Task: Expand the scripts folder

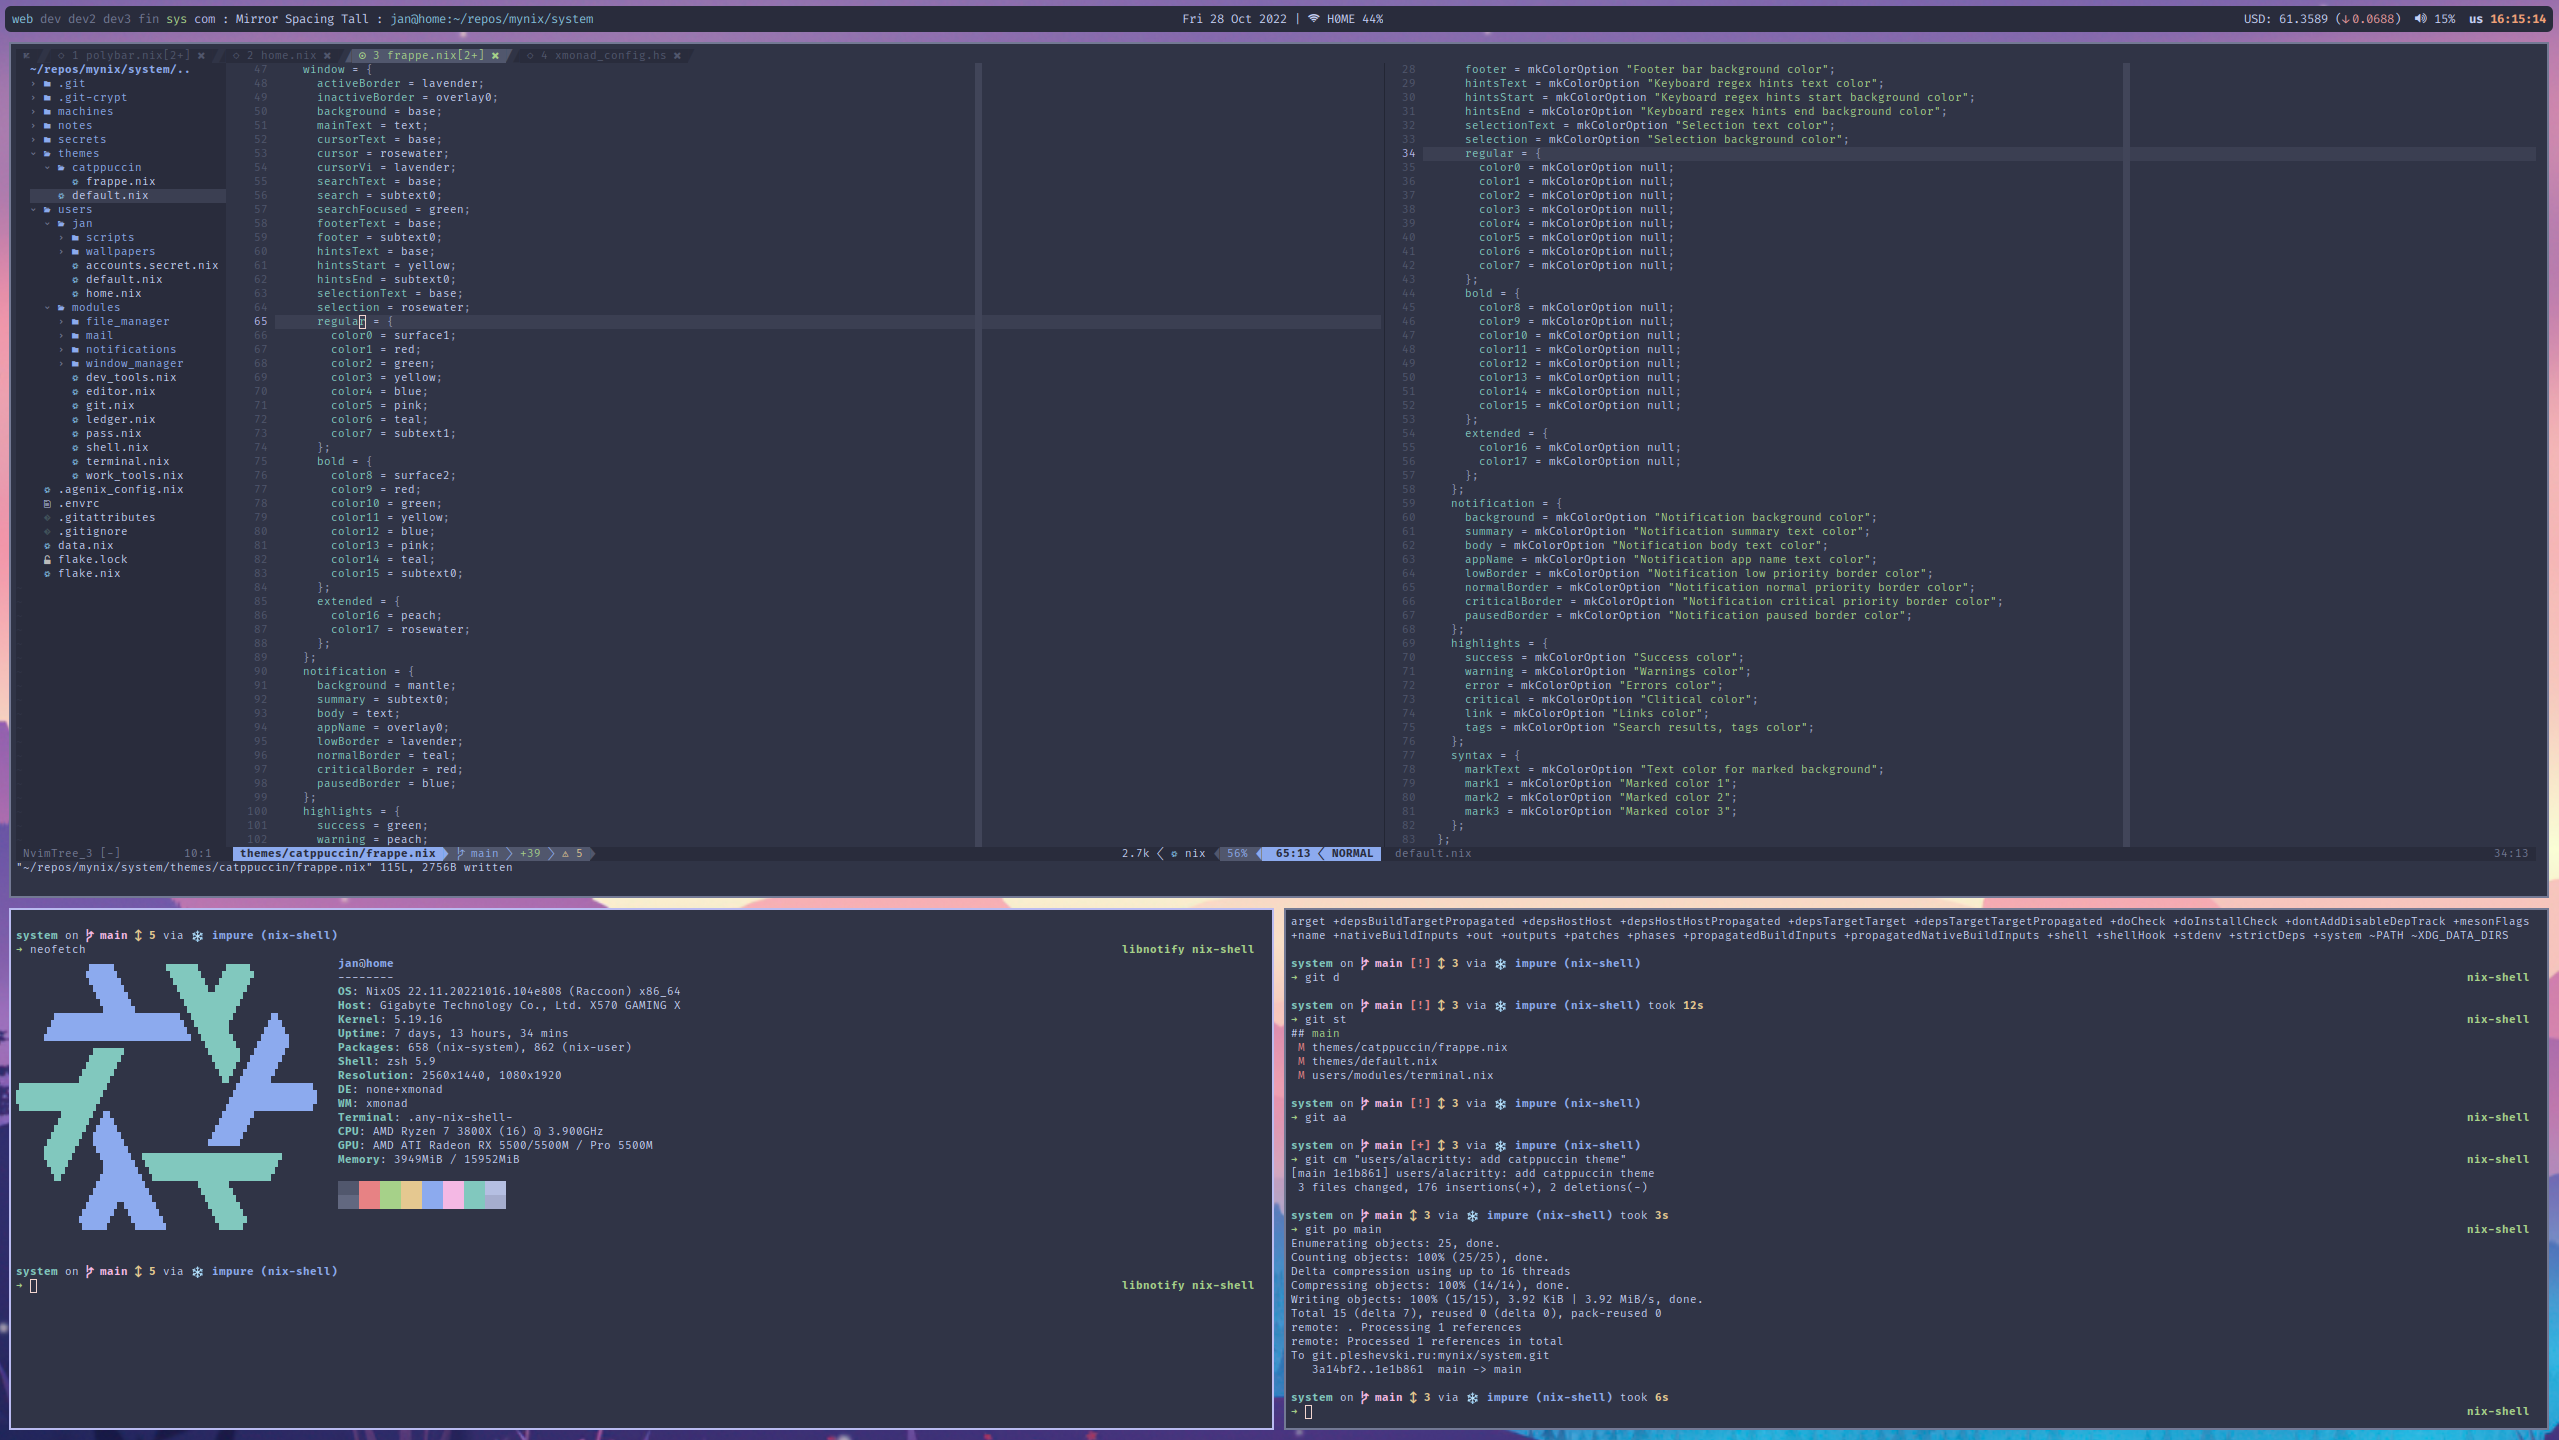Action: pos(62,238)
